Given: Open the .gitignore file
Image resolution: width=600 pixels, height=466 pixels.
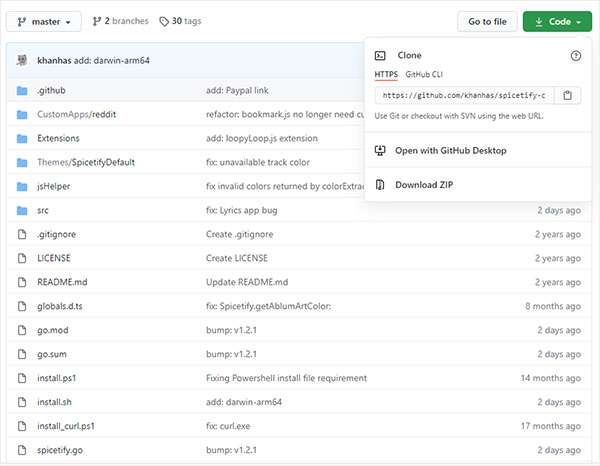Looking at the screenshot, I should [56, 234].
